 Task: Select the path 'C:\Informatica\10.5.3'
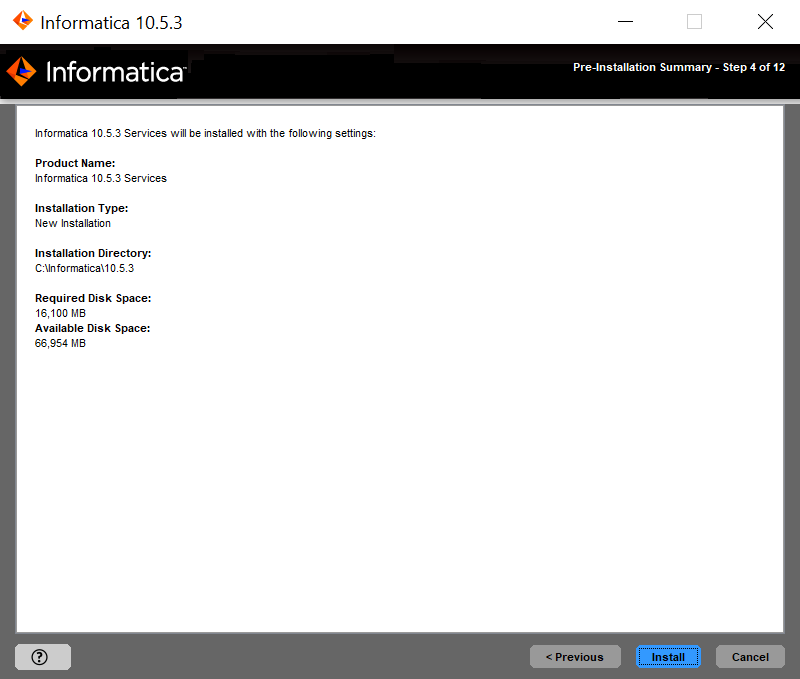[85, 268]
